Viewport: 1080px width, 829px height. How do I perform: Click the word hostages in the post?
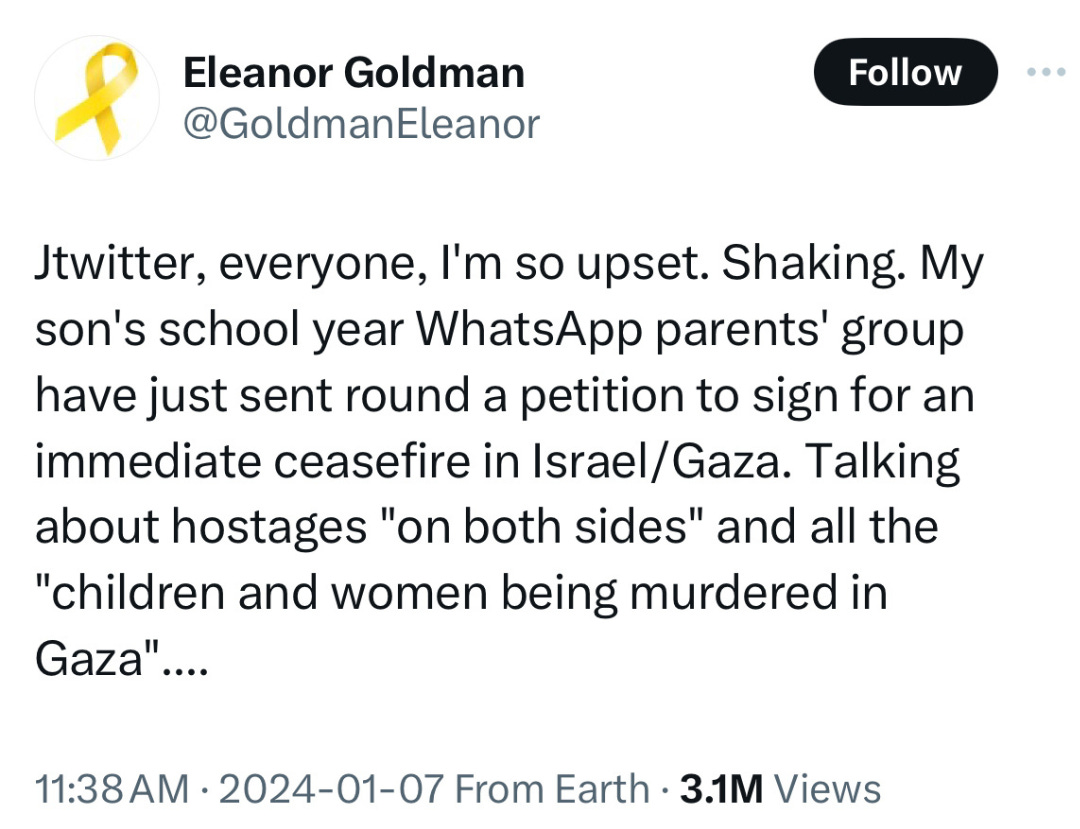269,529
